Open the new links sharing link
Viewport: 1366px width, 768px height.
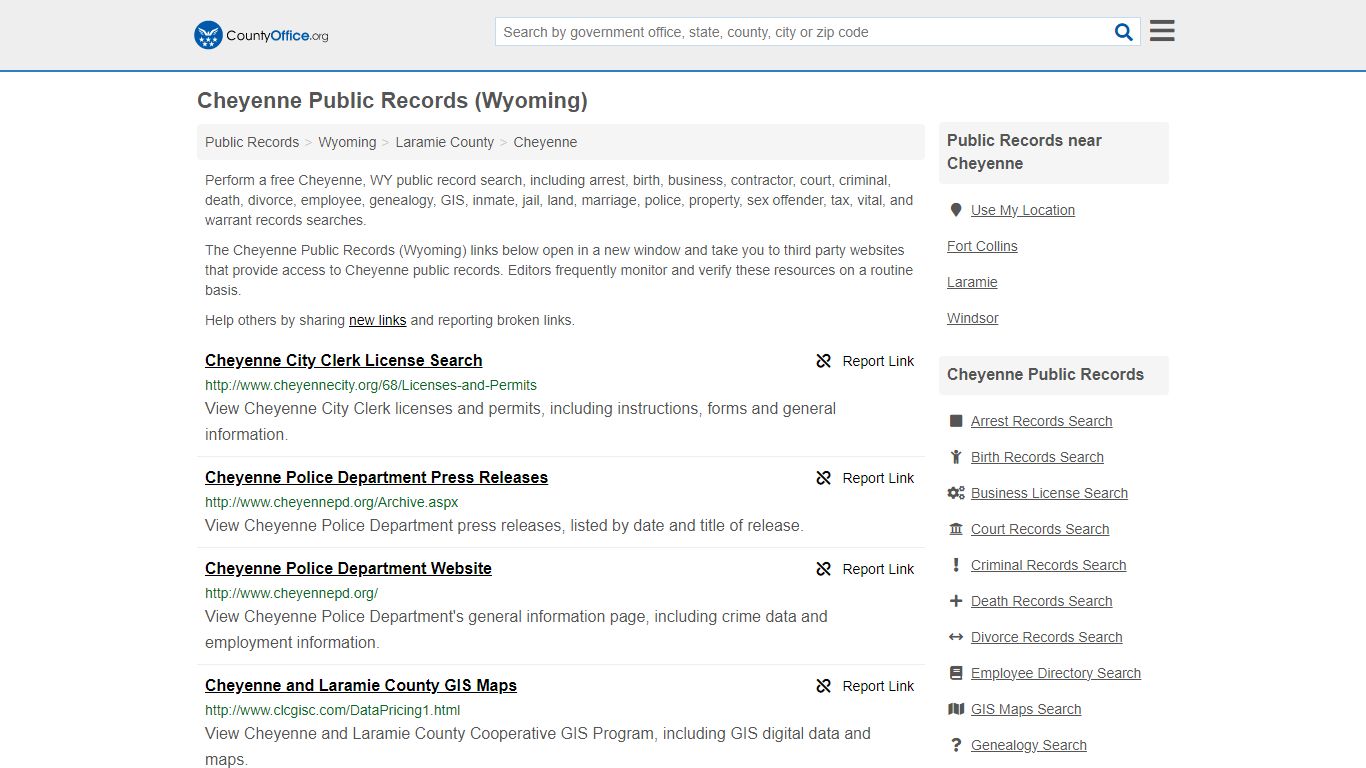[x=377, y=320]
